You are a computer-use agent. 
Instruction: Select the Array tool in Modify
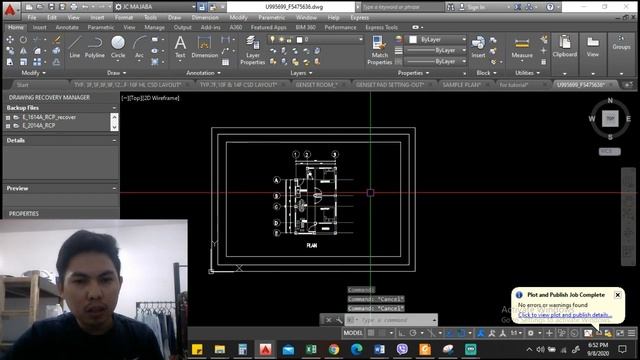(x=37, y=62)
